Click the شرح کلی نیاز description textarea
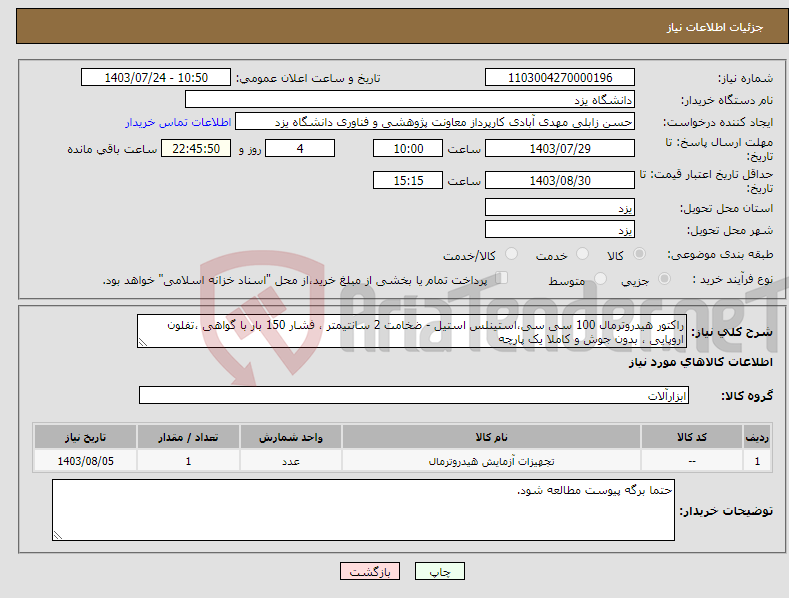 (412, 331)
